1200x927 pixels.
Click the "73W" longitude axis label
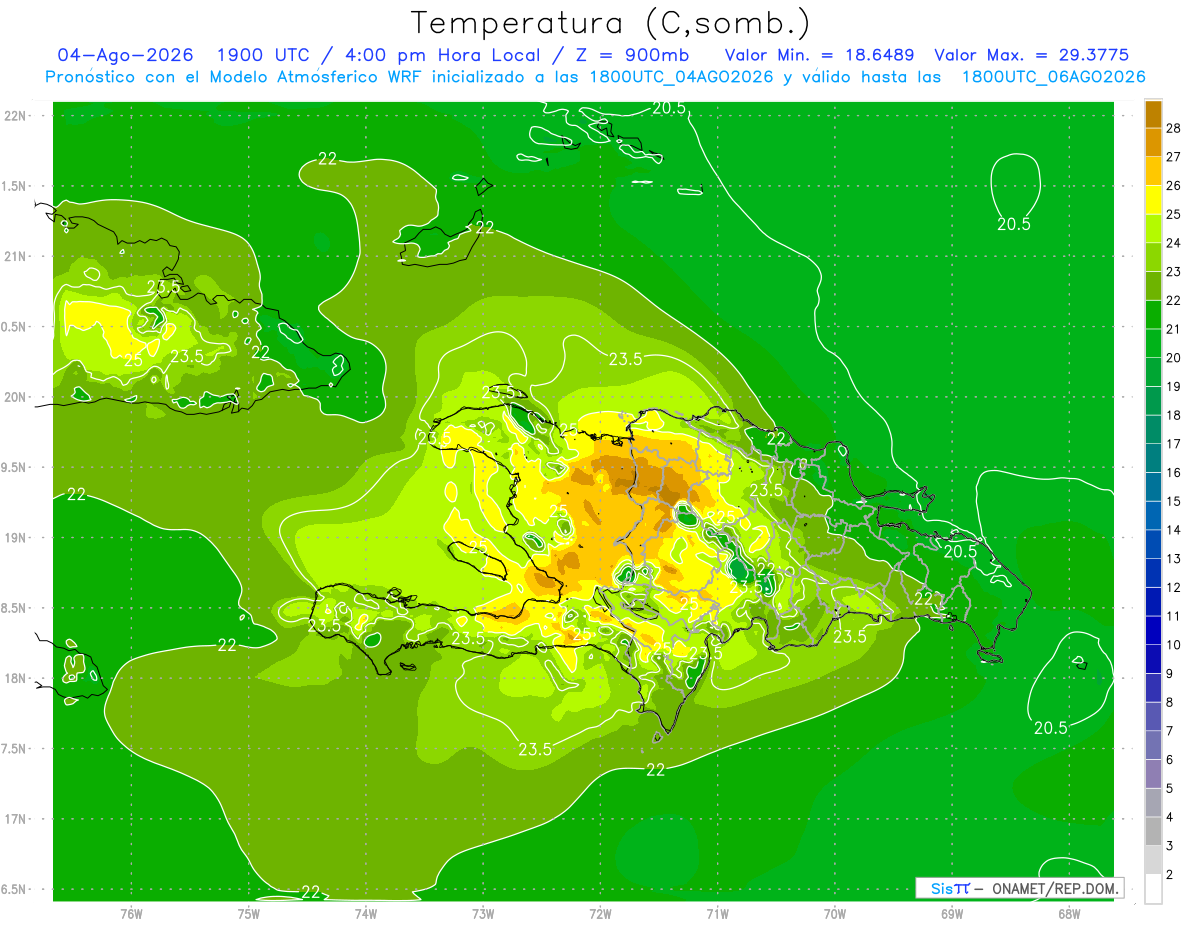(483, 913)
